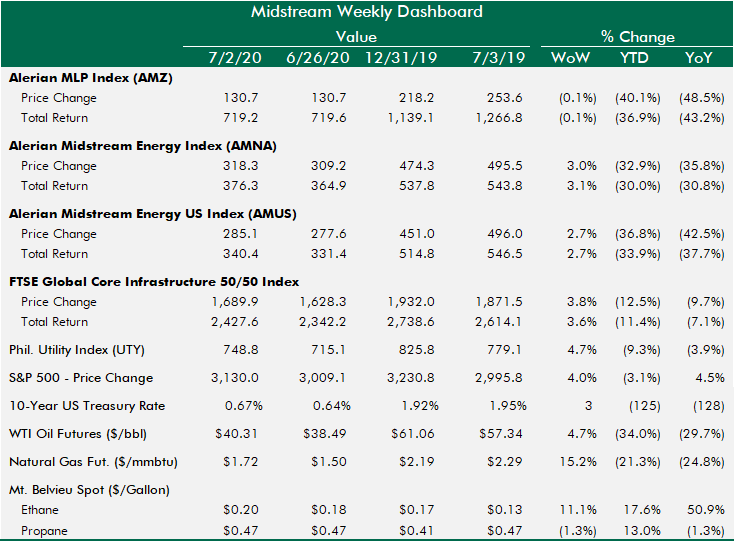Click Utility Index YTD change (9.3%)
This screenshot has height=542, width=735.
click(x=641, y=350)
